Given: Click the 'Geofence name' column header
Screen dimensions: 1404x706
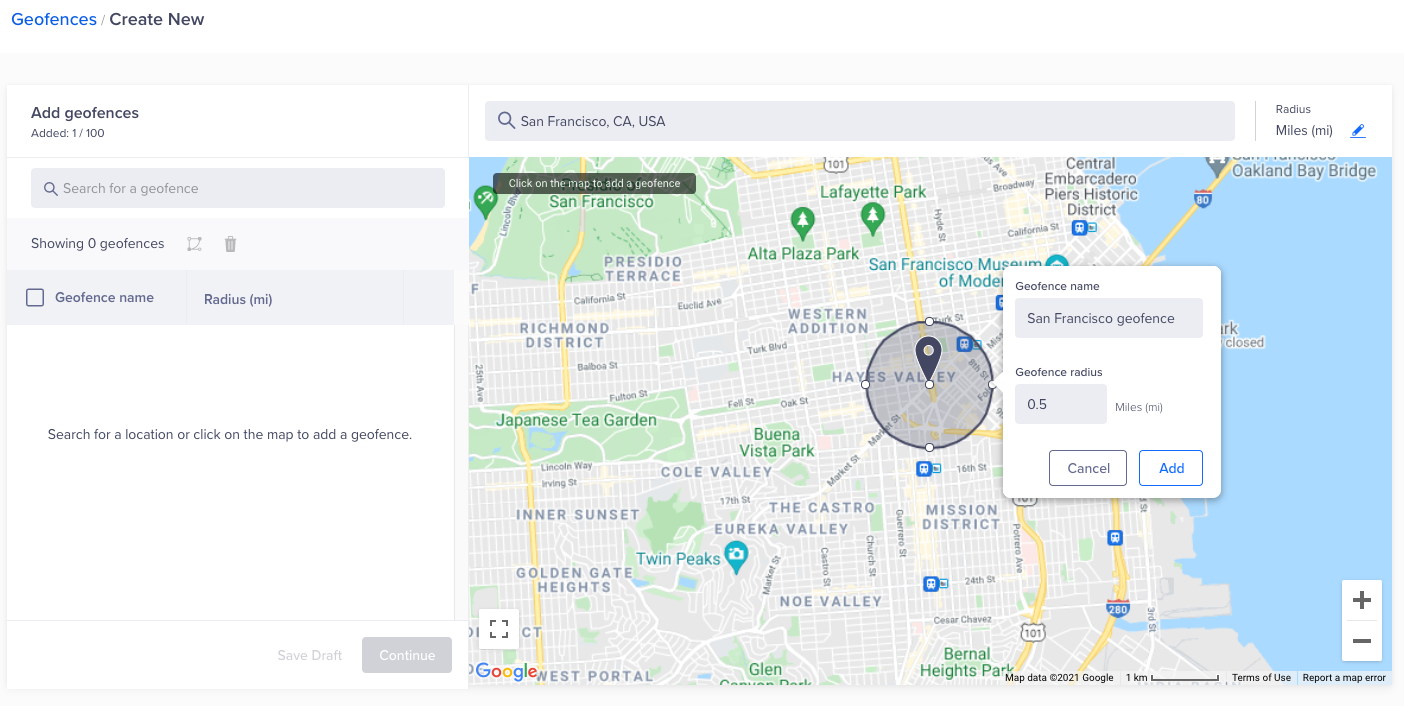Looking at the screenshot, I should 104,297.
